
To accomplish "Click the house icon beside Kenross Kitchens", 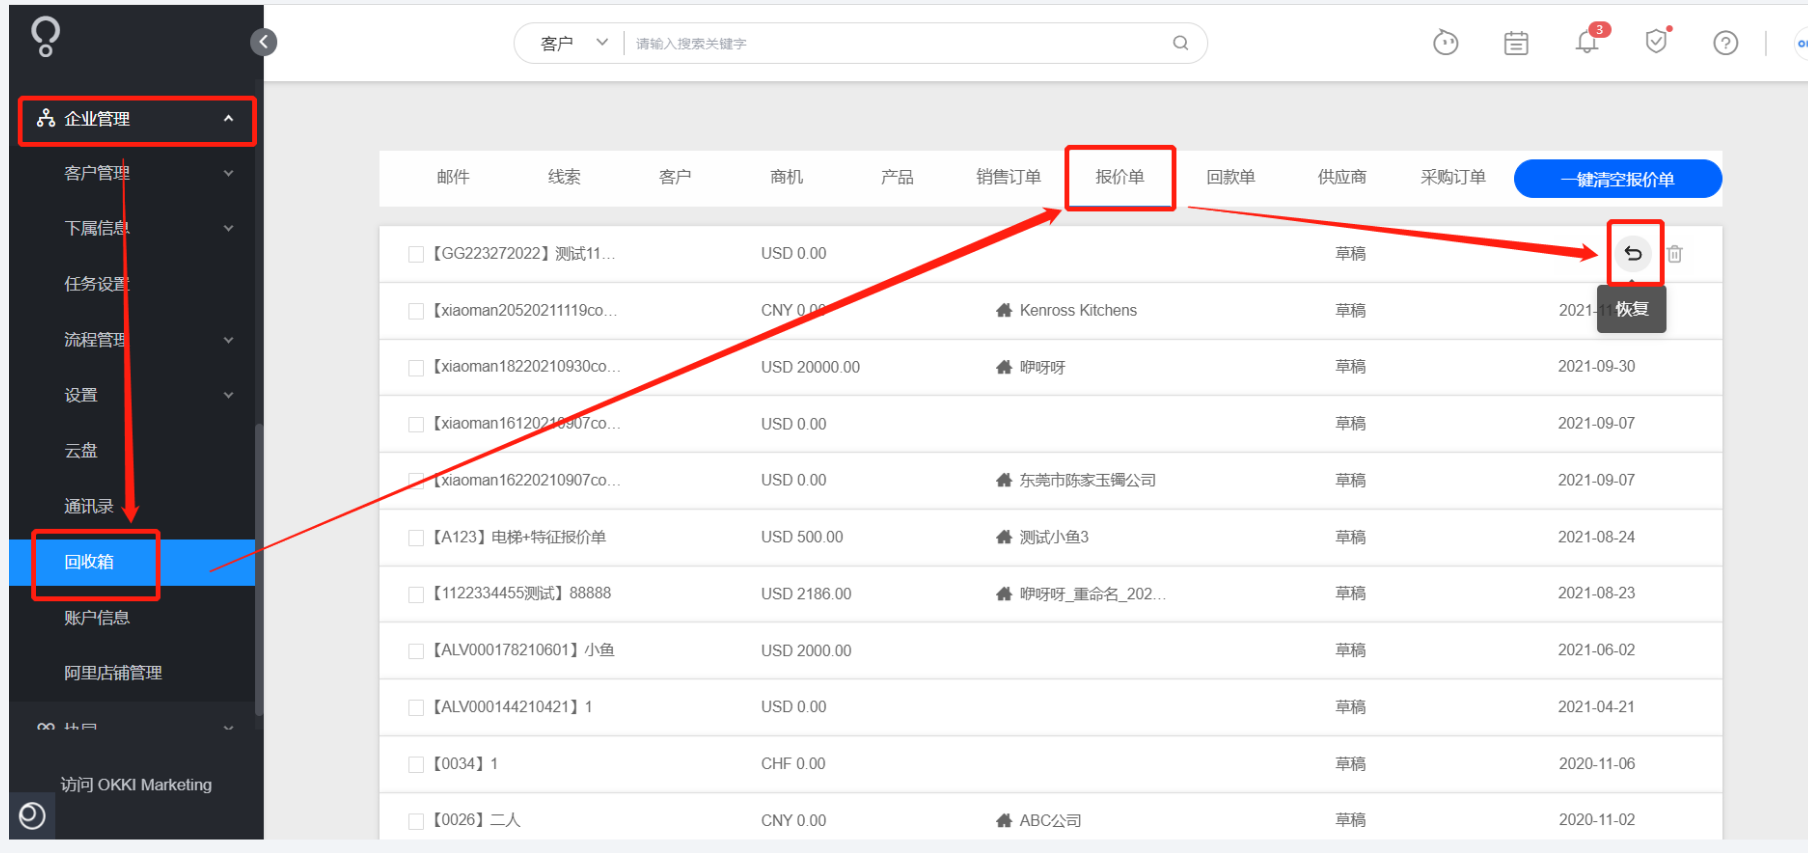I will (x=1004, y=310).
